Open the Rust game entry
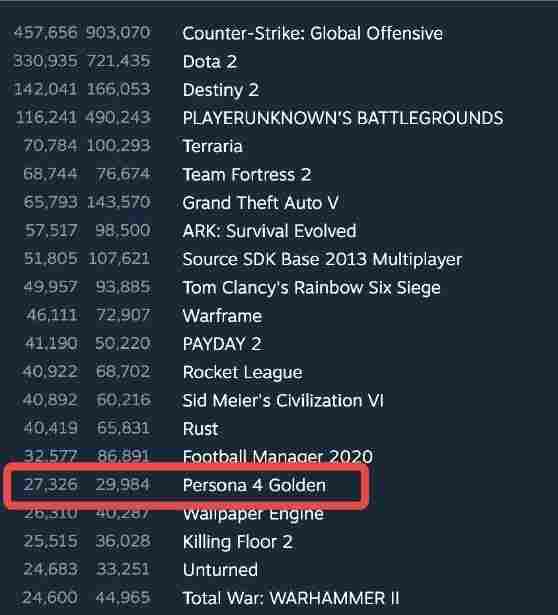 [200, 429]
